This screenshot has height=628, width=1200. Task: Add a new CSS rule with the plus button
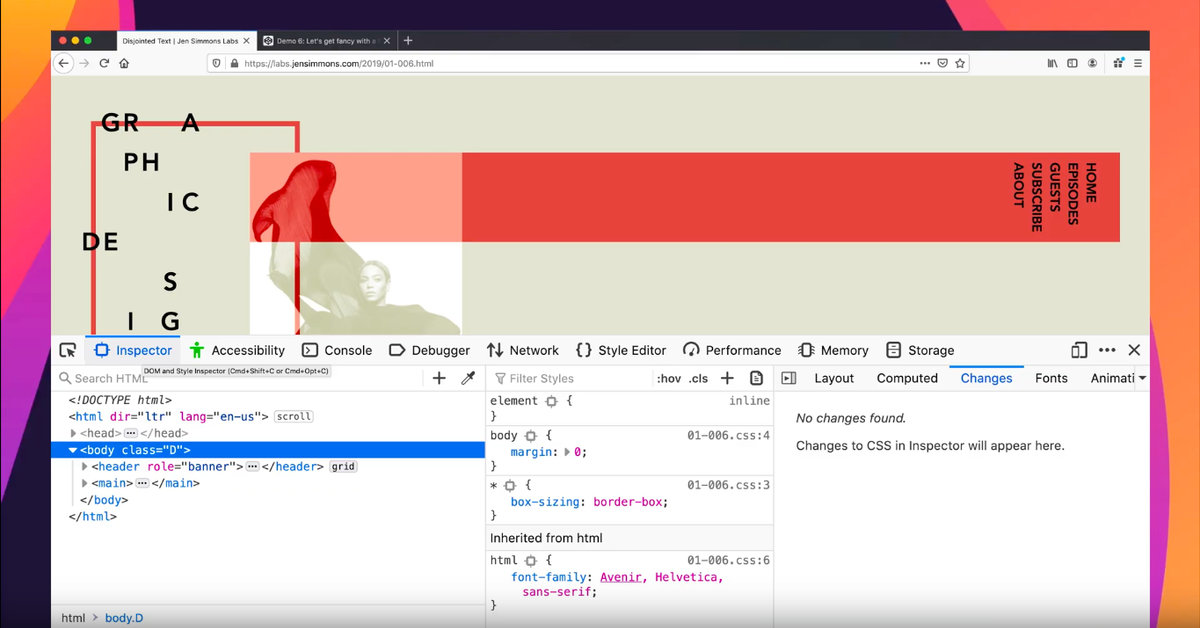point(727,378)
